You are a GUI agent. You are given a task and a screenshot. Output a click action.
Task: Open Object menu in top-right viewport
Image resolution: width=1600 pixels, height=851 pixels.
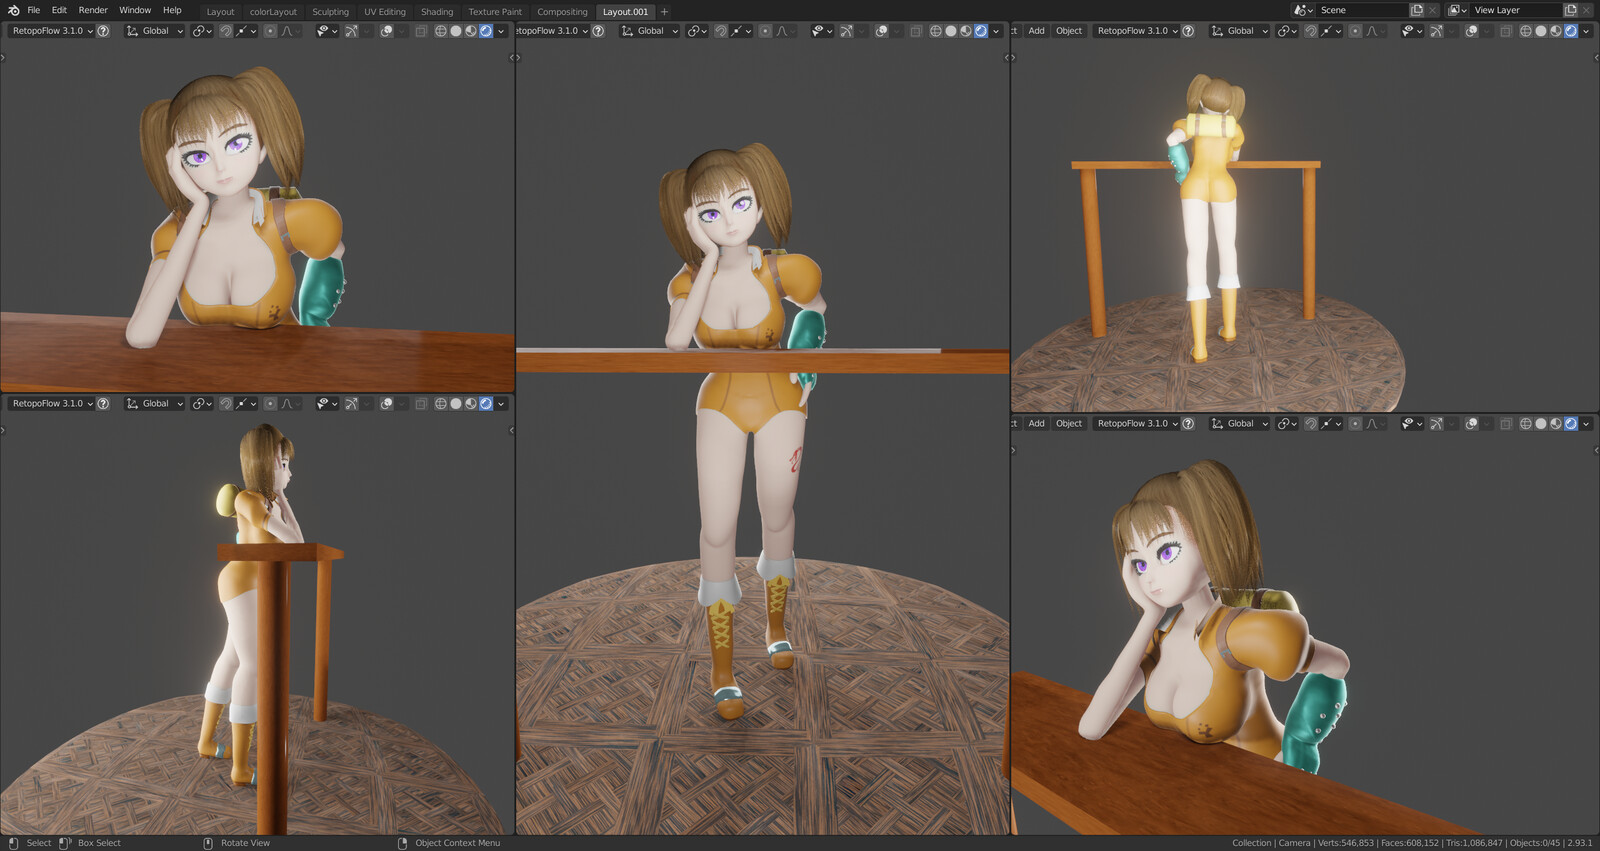click(1069, 31)
